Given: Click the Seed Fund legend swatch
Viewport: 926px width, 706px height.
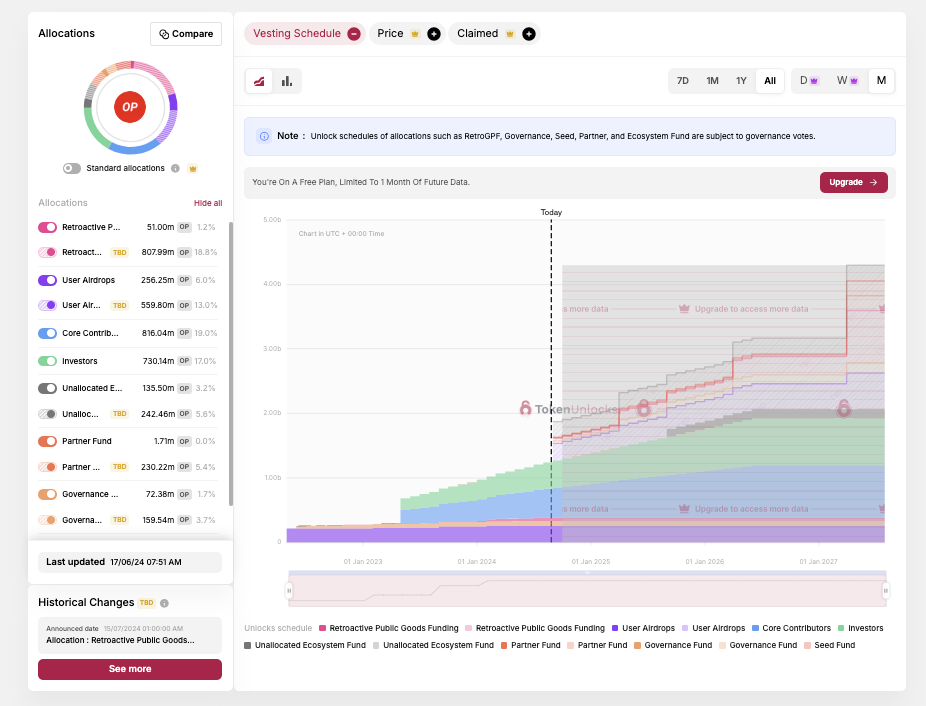Looking at the screenshot, I should 807,645.
